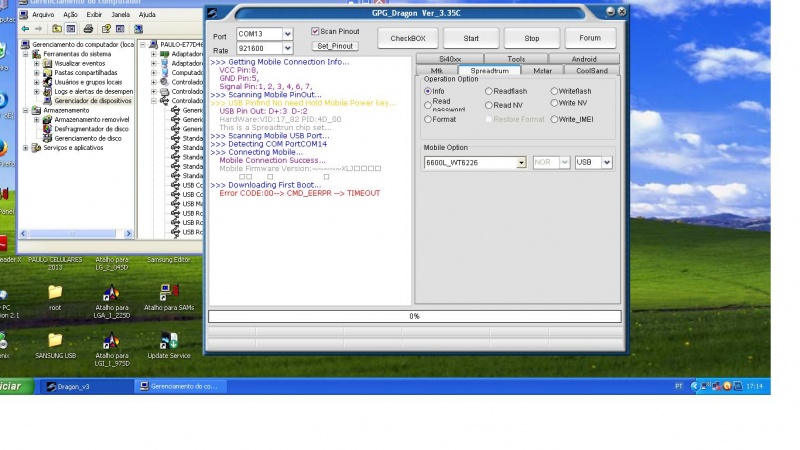Open Atalho para LGA_1_225D desktop shortcut
The image size is (800, 450).
pos(111,302)
